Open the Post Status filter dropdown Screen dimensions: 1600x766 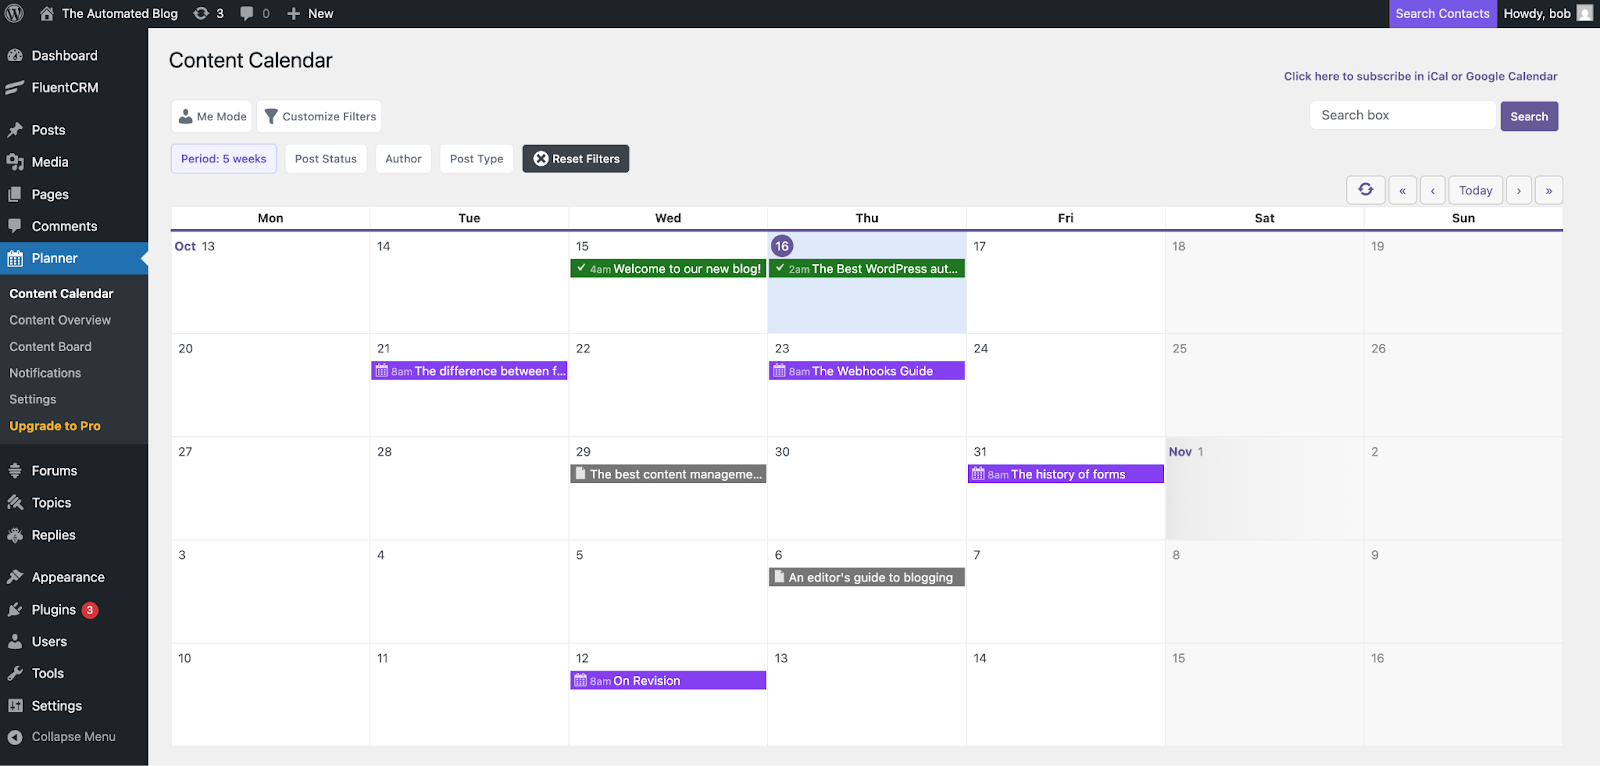point(326,158)
